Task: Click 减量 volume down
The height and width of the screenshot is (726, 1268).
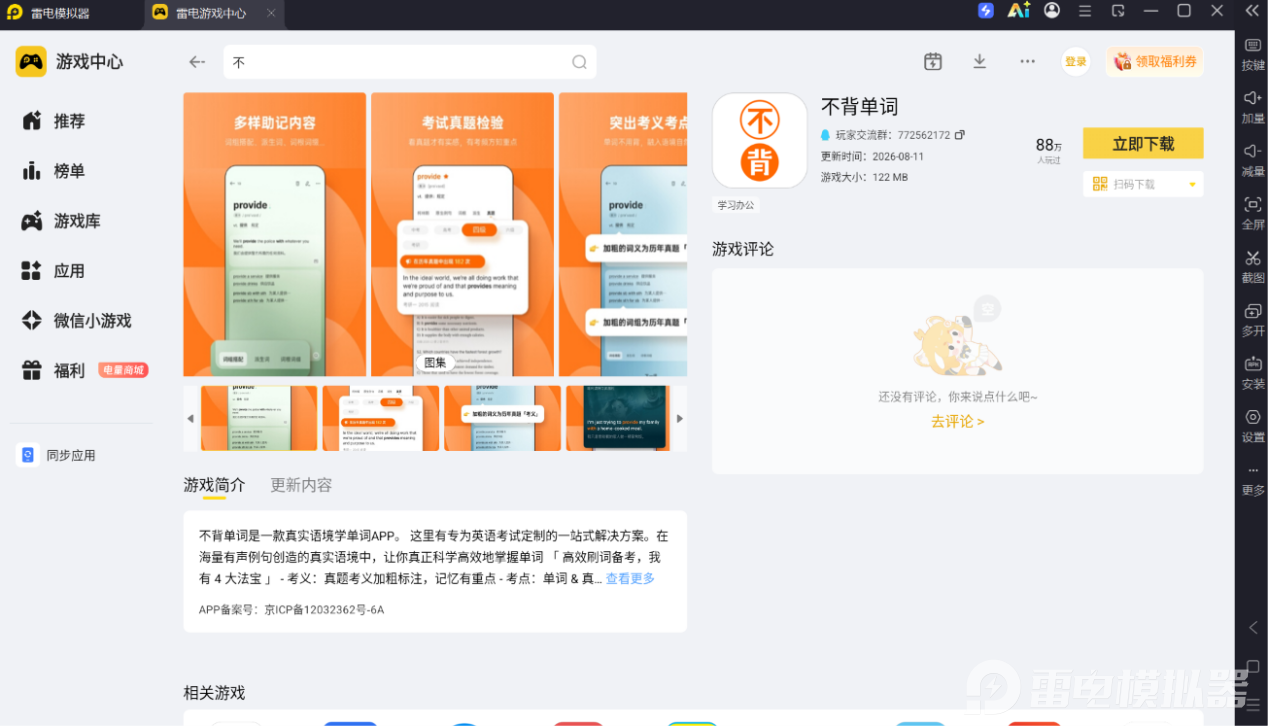Action: [x=1253, y=161]
